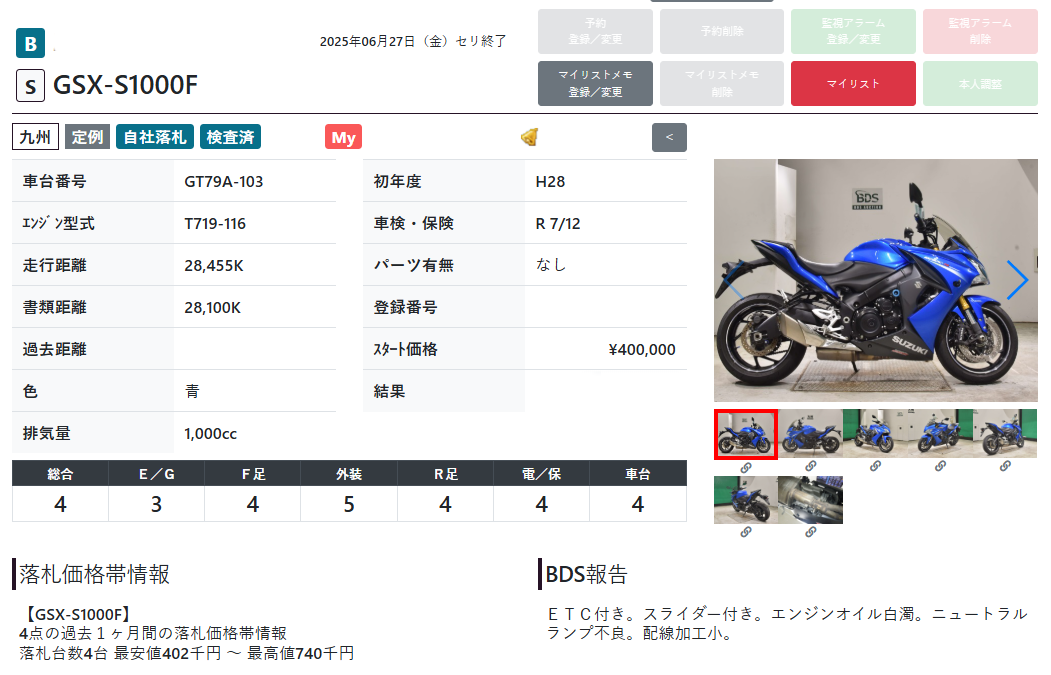Screen dimensions: 1051x675
Task: Click the 過去距離 label
Action: pos(54,350)
